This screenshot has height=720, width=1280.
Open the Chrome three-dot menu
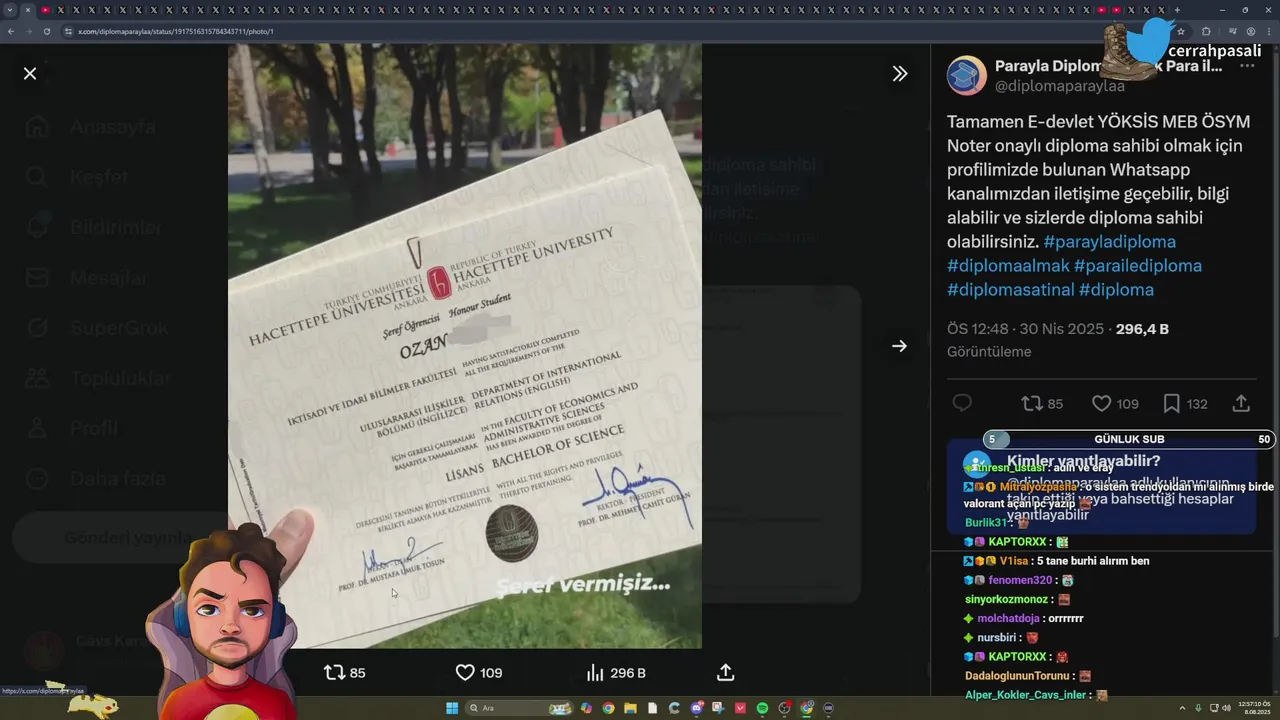(1269, 31)
